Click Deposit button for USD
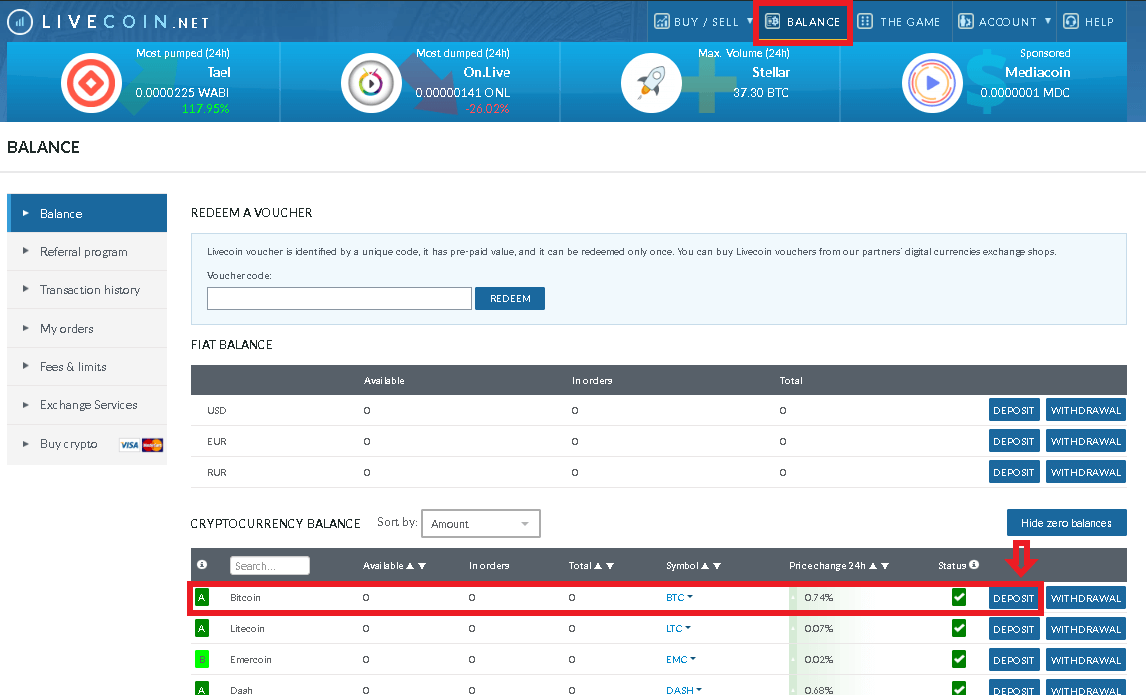1146x695 pixels. coord(1013,410)
